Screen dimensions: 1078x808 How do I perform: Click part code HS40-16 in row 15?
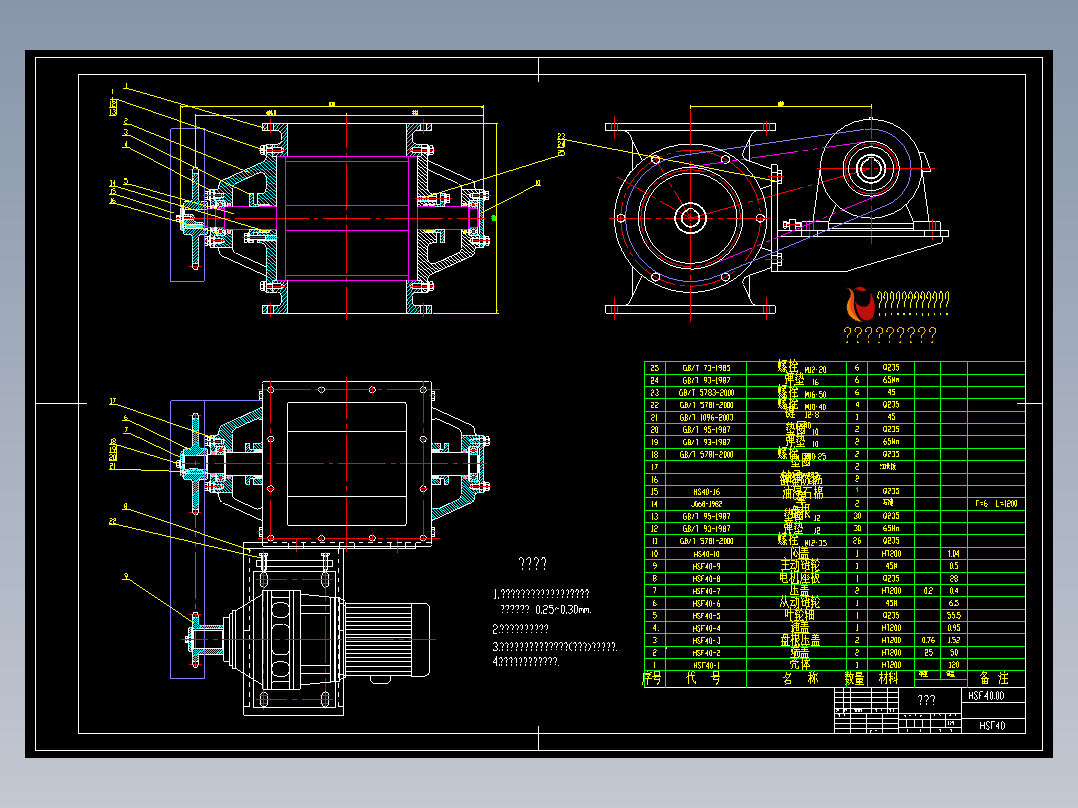707,492
